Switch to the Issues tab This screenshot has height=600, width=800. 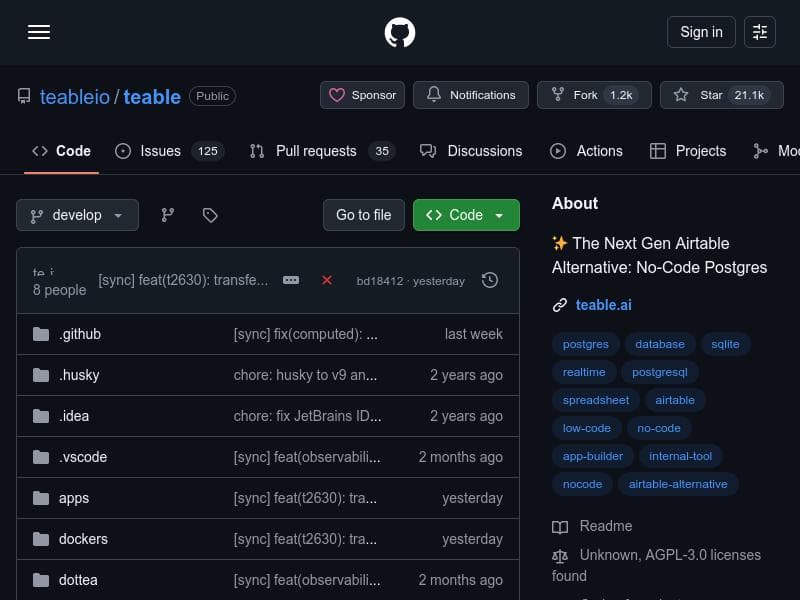coord(160,151)
